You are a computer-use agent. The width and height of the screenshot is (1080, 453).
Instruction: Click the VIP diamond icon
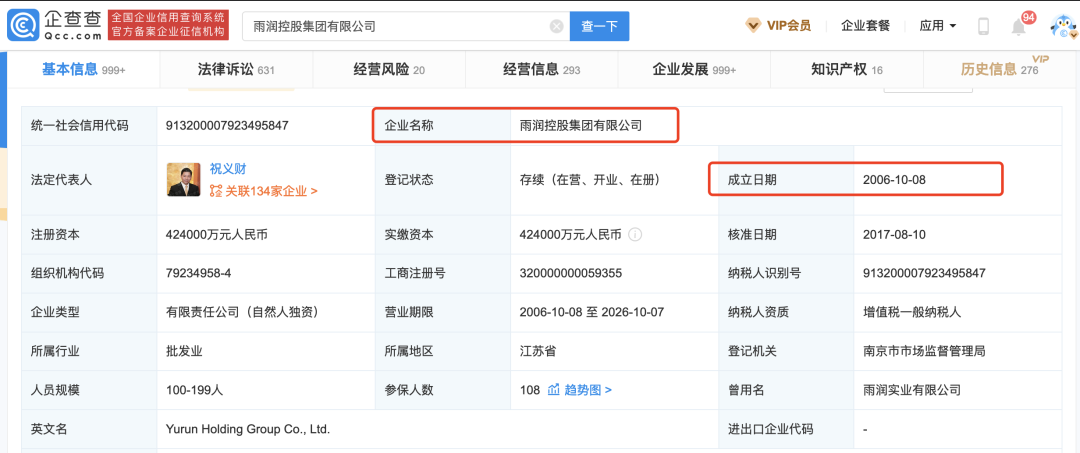(753, 26)
